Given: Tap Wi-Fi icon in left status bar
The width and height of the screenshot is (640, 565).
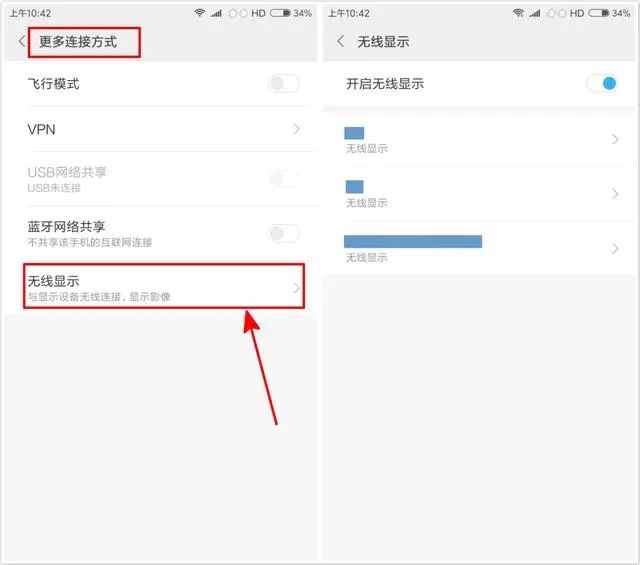Looking at the screenshot, I should pyautogui.click(x=200, y=13).
